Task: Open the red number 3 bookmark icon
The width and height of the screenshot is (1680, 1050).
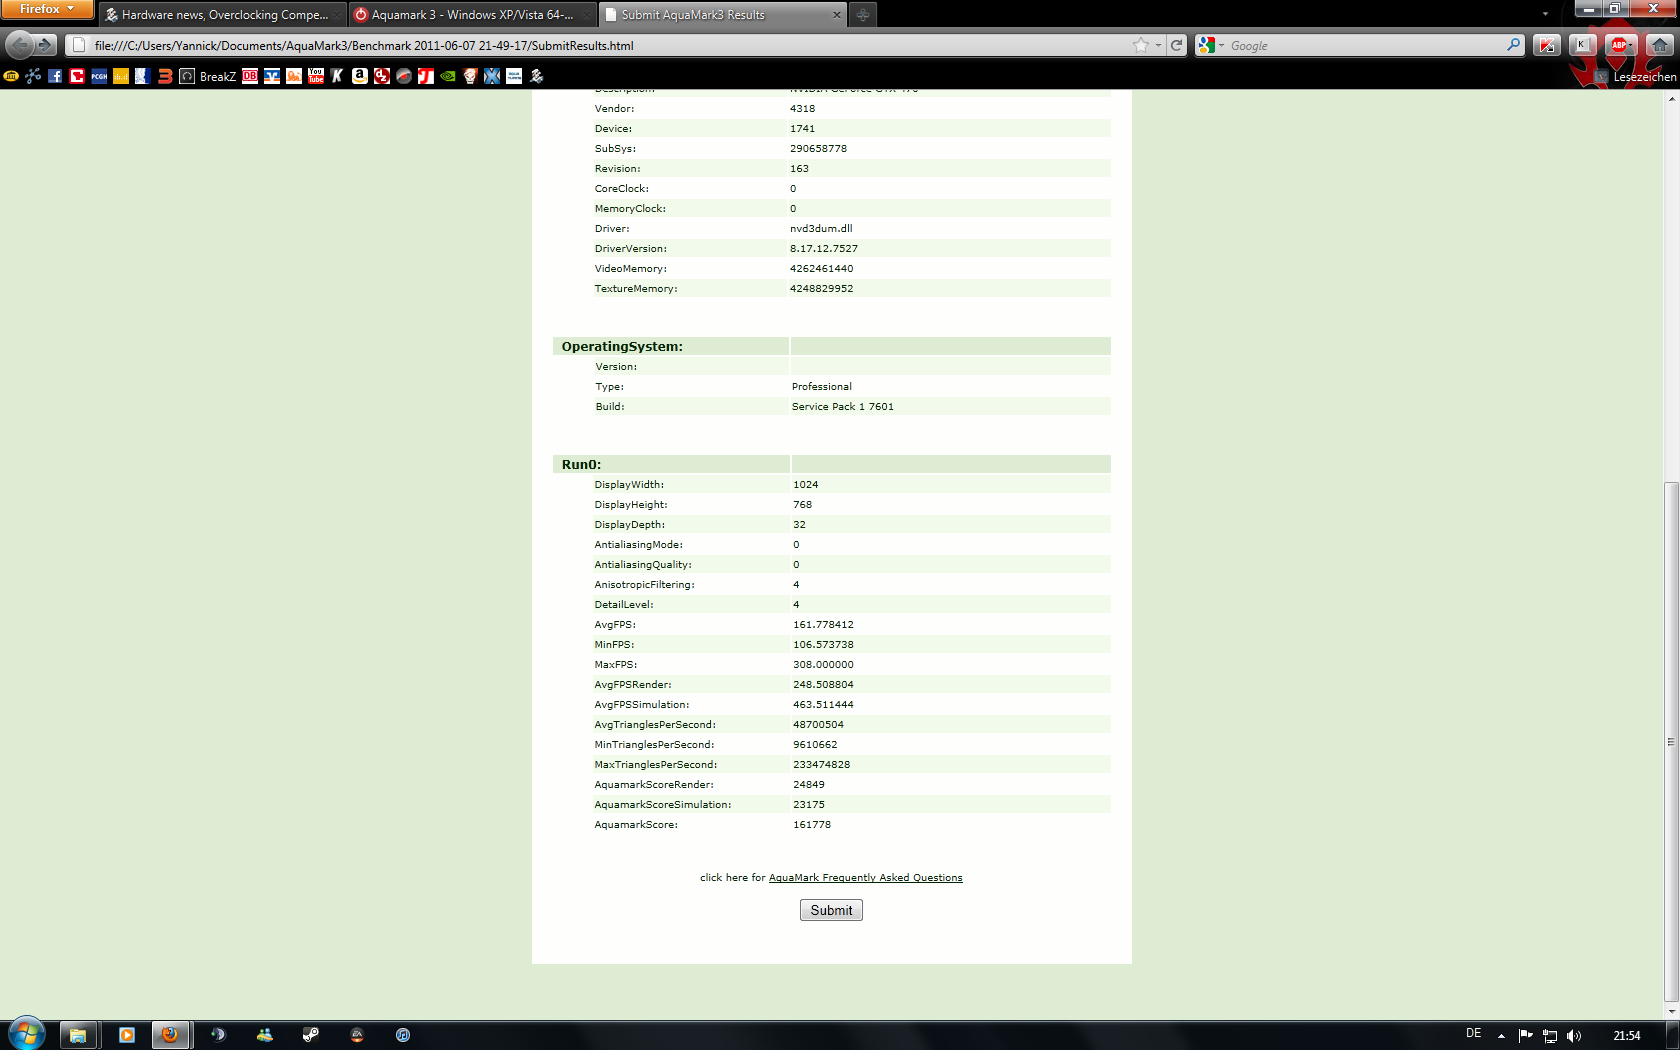Action: 165,76
